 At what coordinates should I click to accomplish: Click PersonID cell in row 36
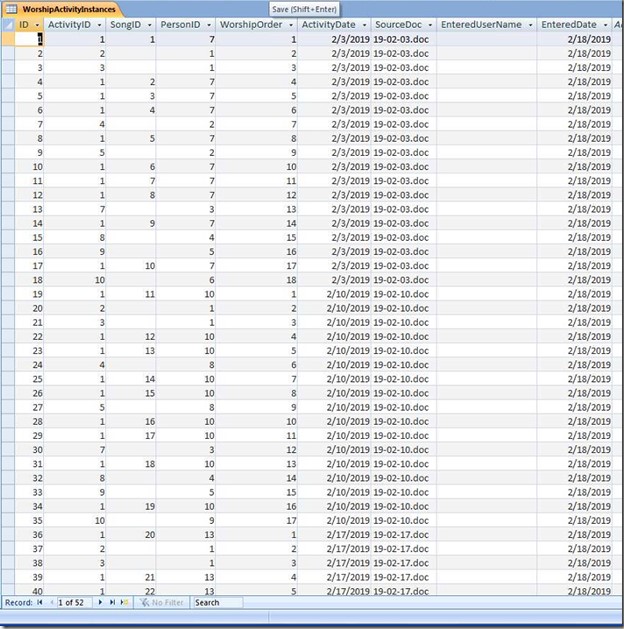pyautogui.click(x=186, y=535)
